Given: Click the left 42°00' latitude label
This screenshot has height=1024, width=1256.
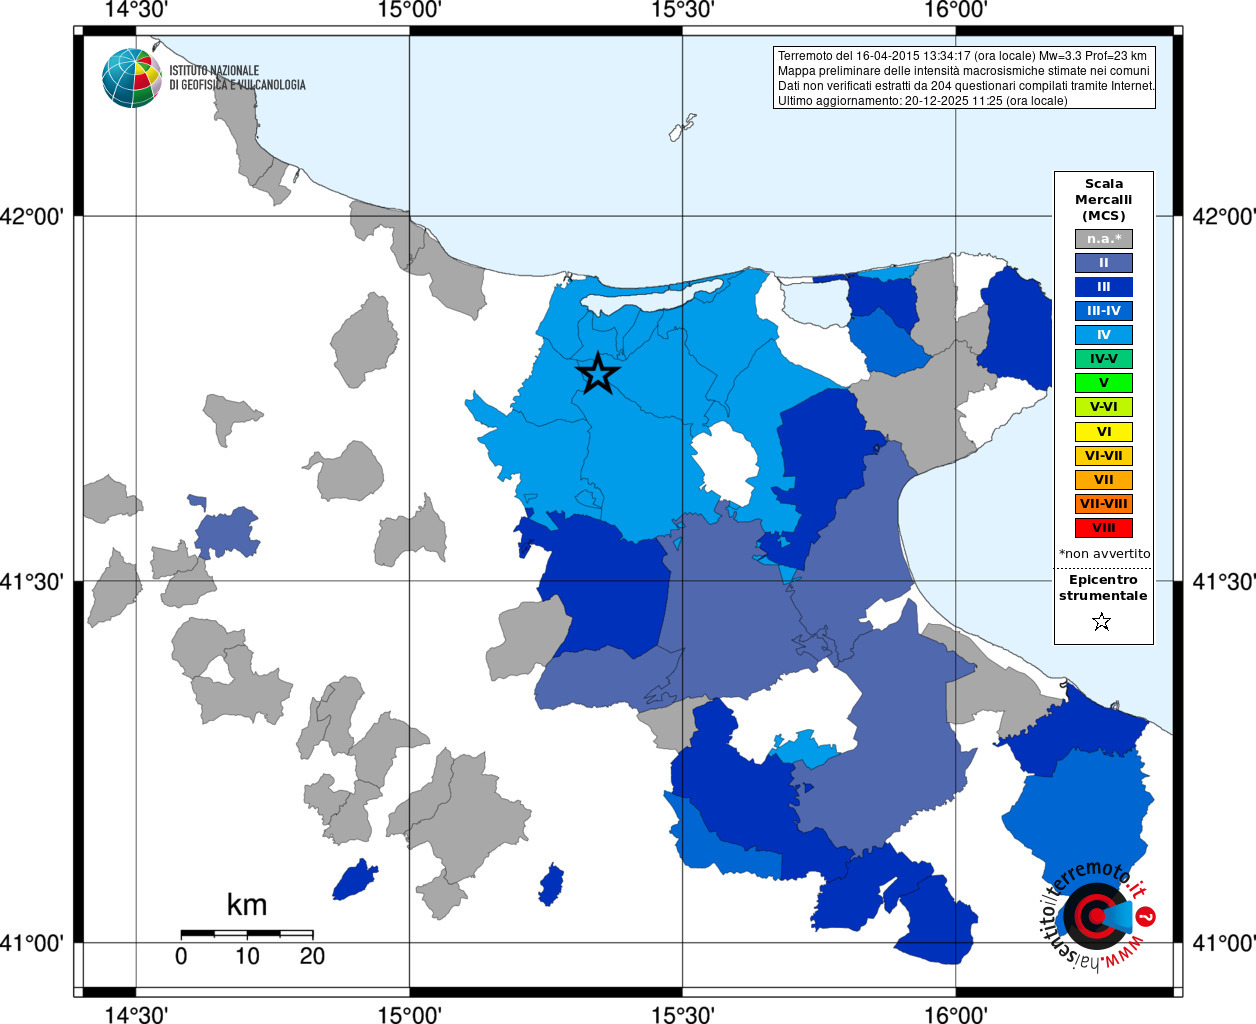Looking at the screenshot, I should click(x=32, y=216).
